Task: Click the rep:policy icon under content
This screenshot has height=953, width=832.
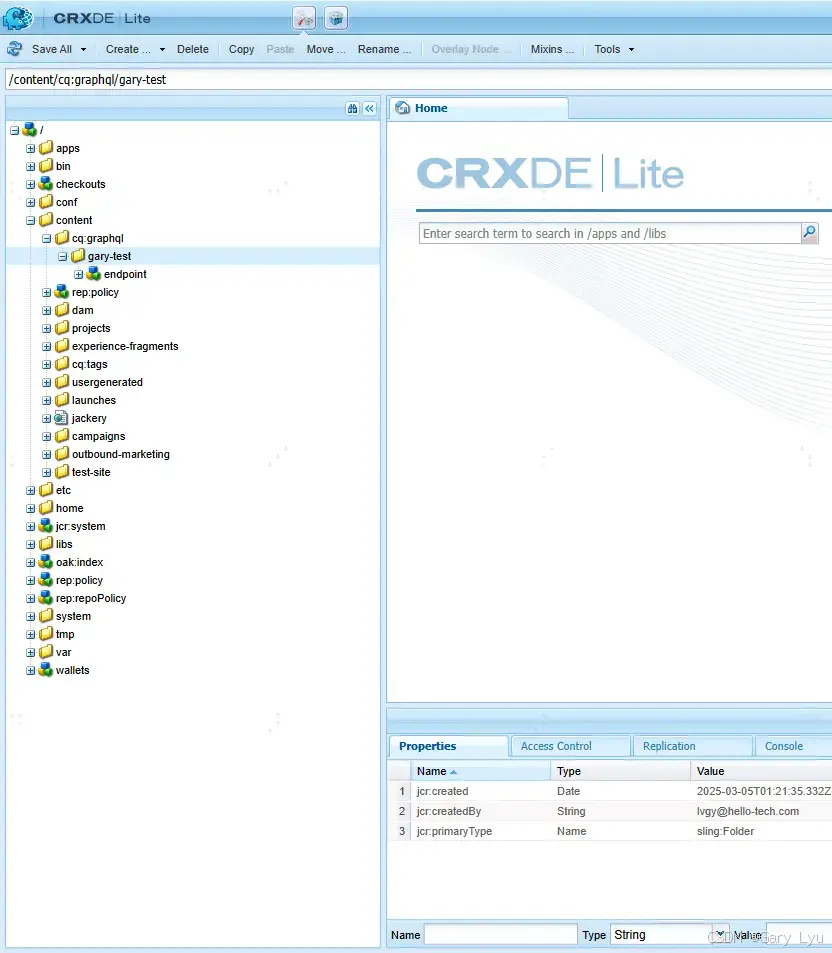Action: coord(61,292)
